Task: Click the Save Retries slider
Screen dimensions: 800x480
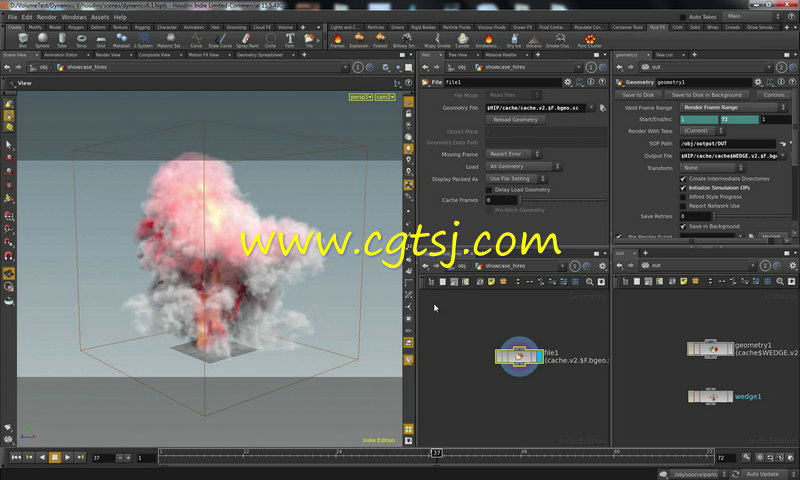Action: pyautogui.click(x=752, y=217)
